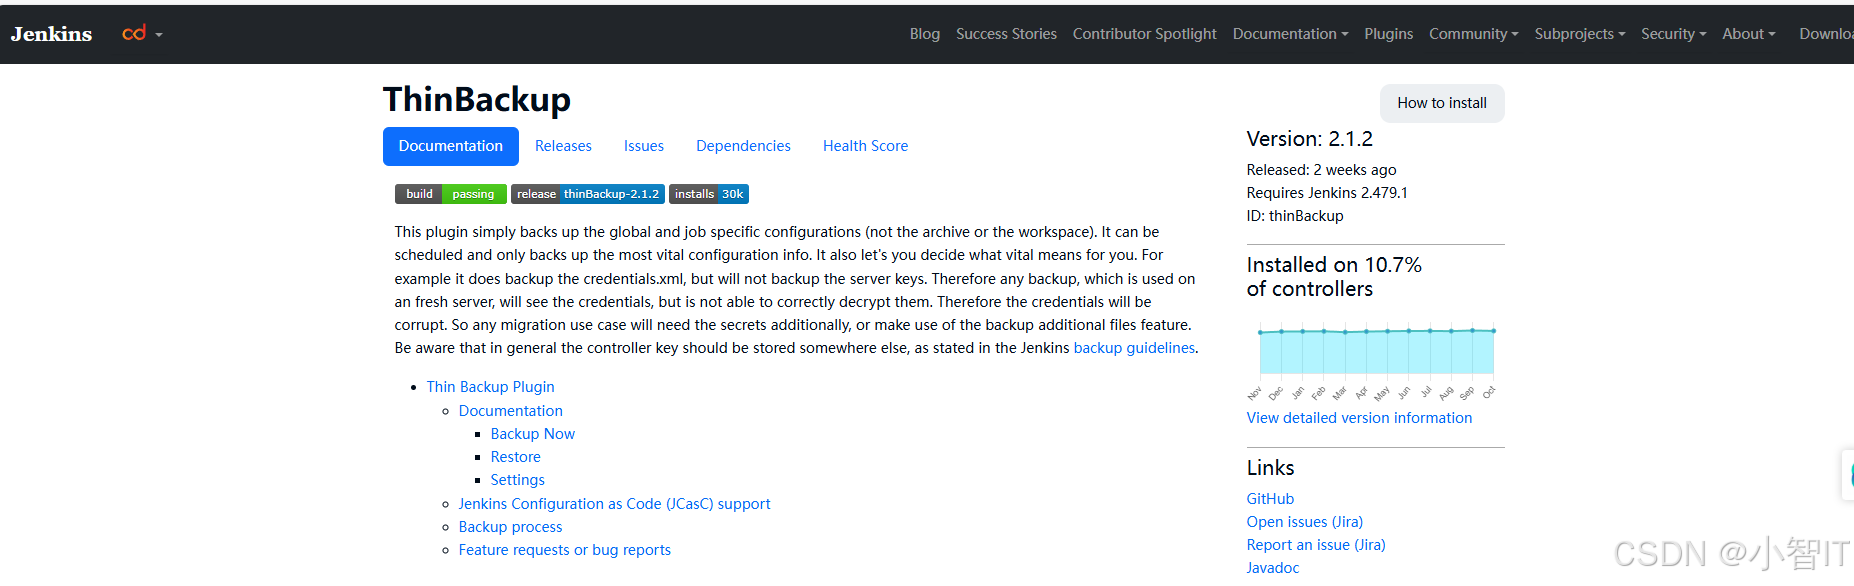The height and width of the screenshot is (586, 1854).
Task: Click the release thinBackup-2.1.2 badge
Action: [x=587, y=194]
